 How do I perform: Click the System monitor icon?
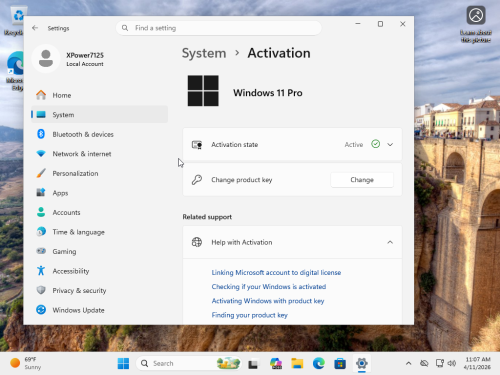(x=41, y=114)
